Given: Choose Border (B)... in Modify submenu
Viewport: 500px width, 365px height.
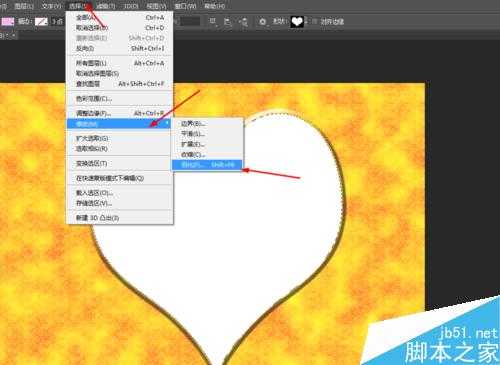Looking at the screenshot, I should coord(208,124).
